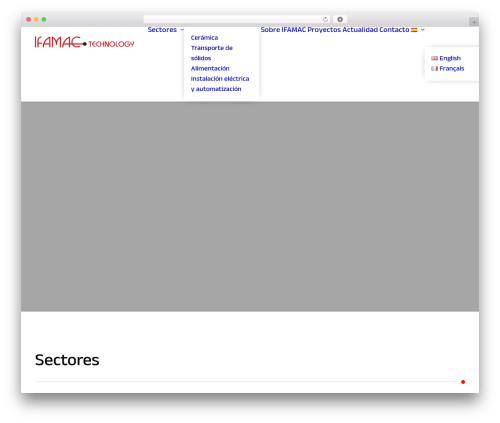Choose Transporte de sólidos submenu item

(211, 53)
